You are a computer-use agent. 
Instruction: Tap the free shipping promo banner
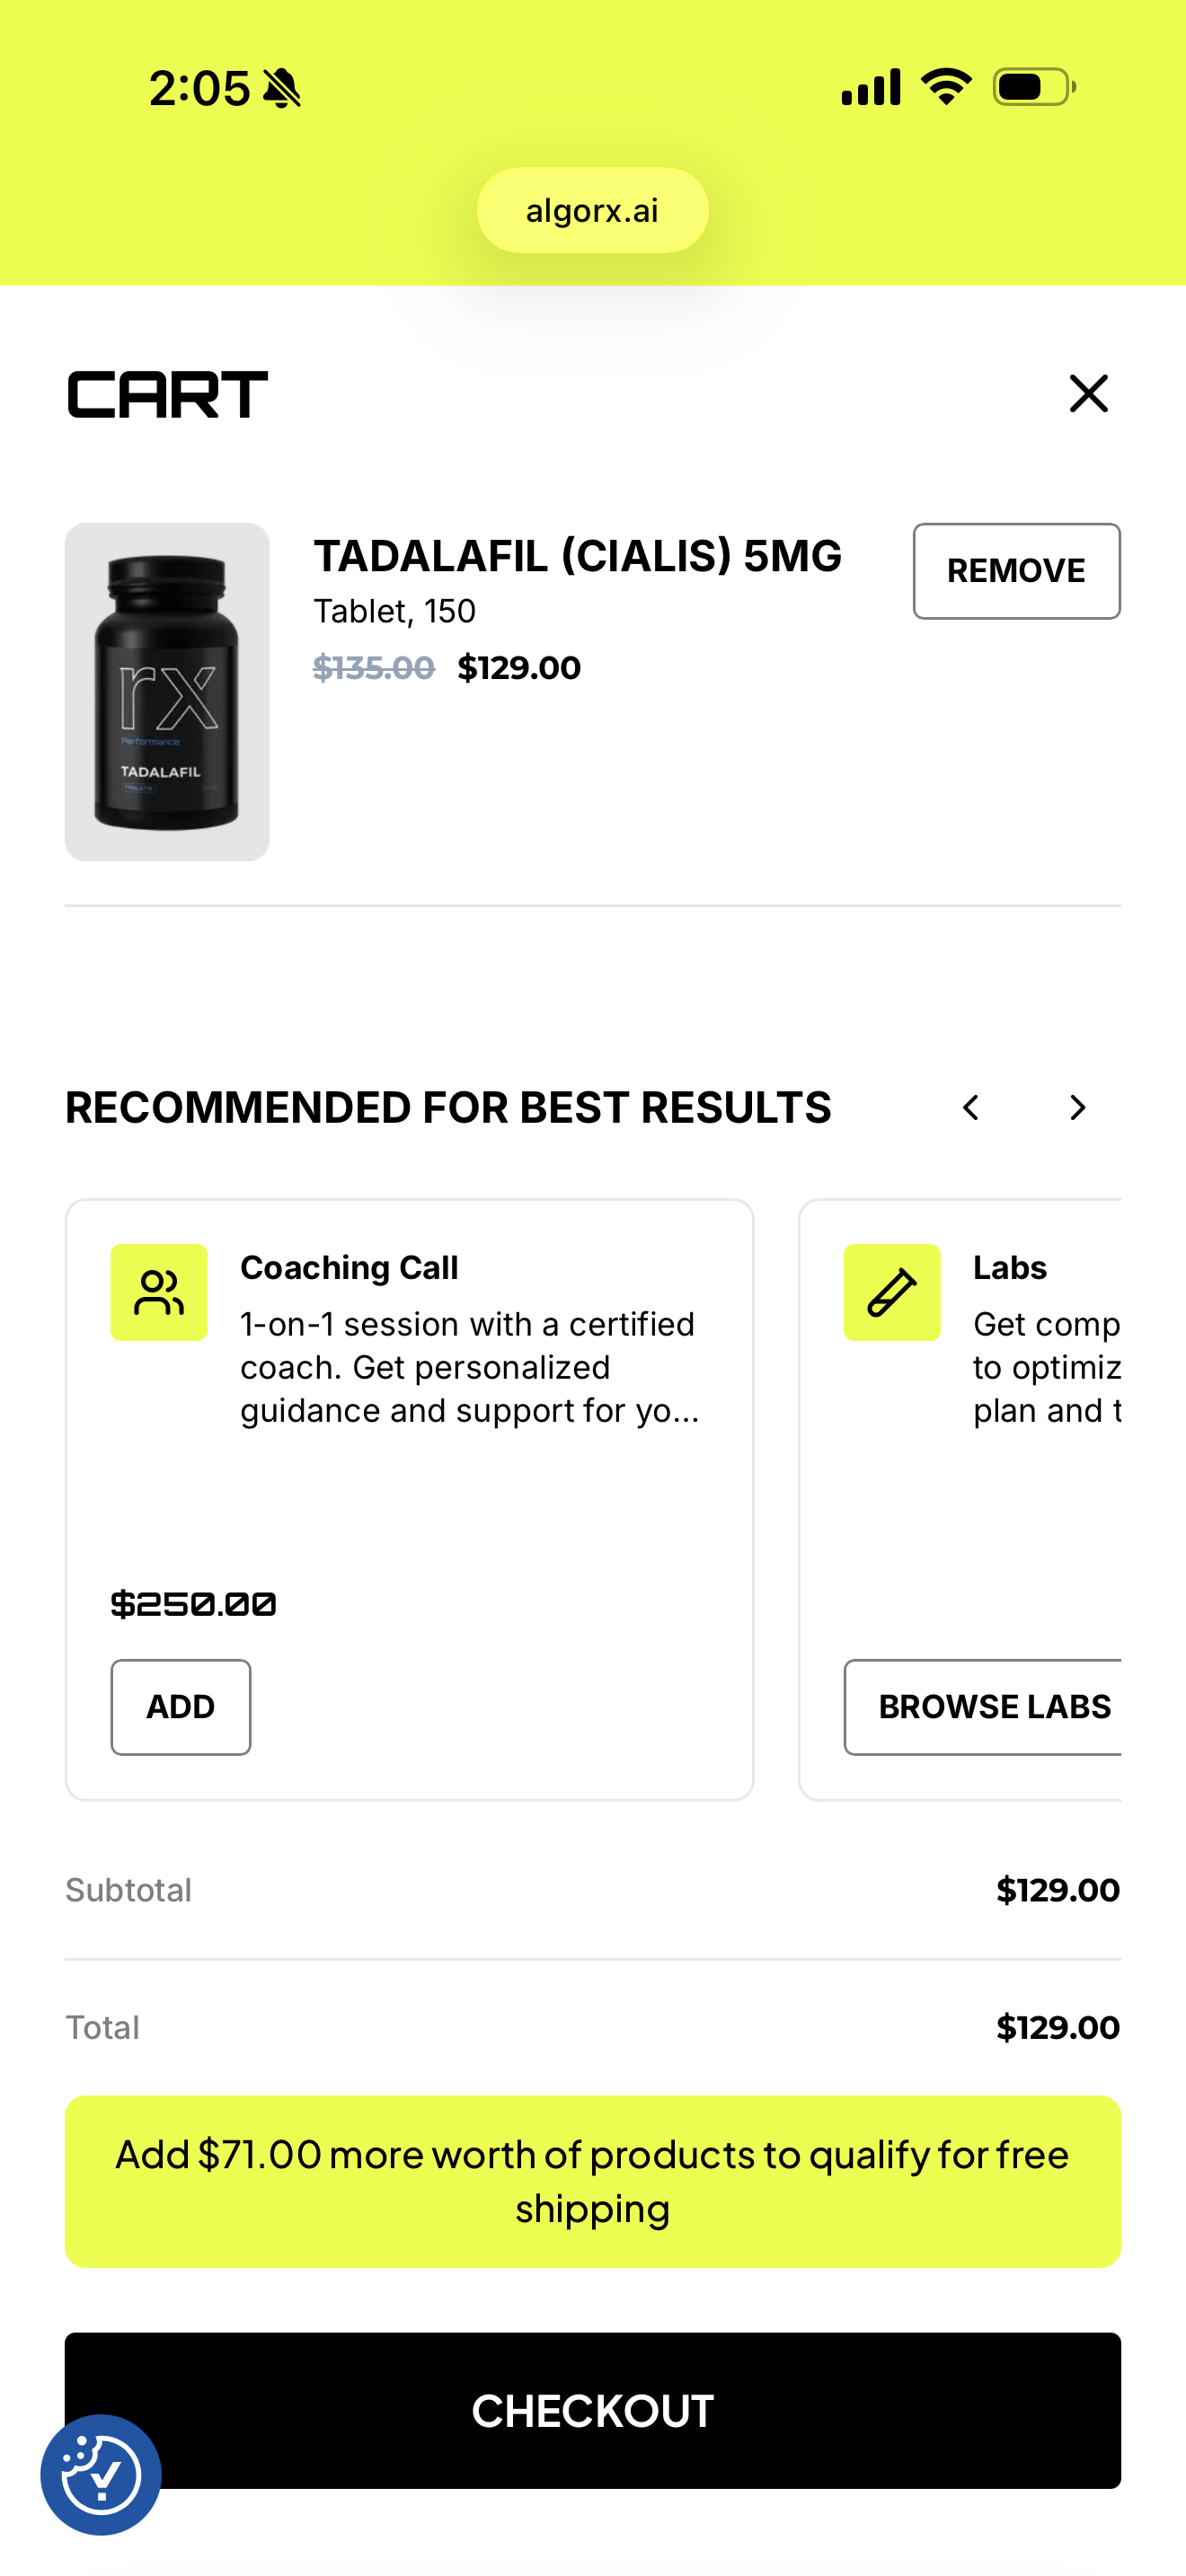point(592,2181)
